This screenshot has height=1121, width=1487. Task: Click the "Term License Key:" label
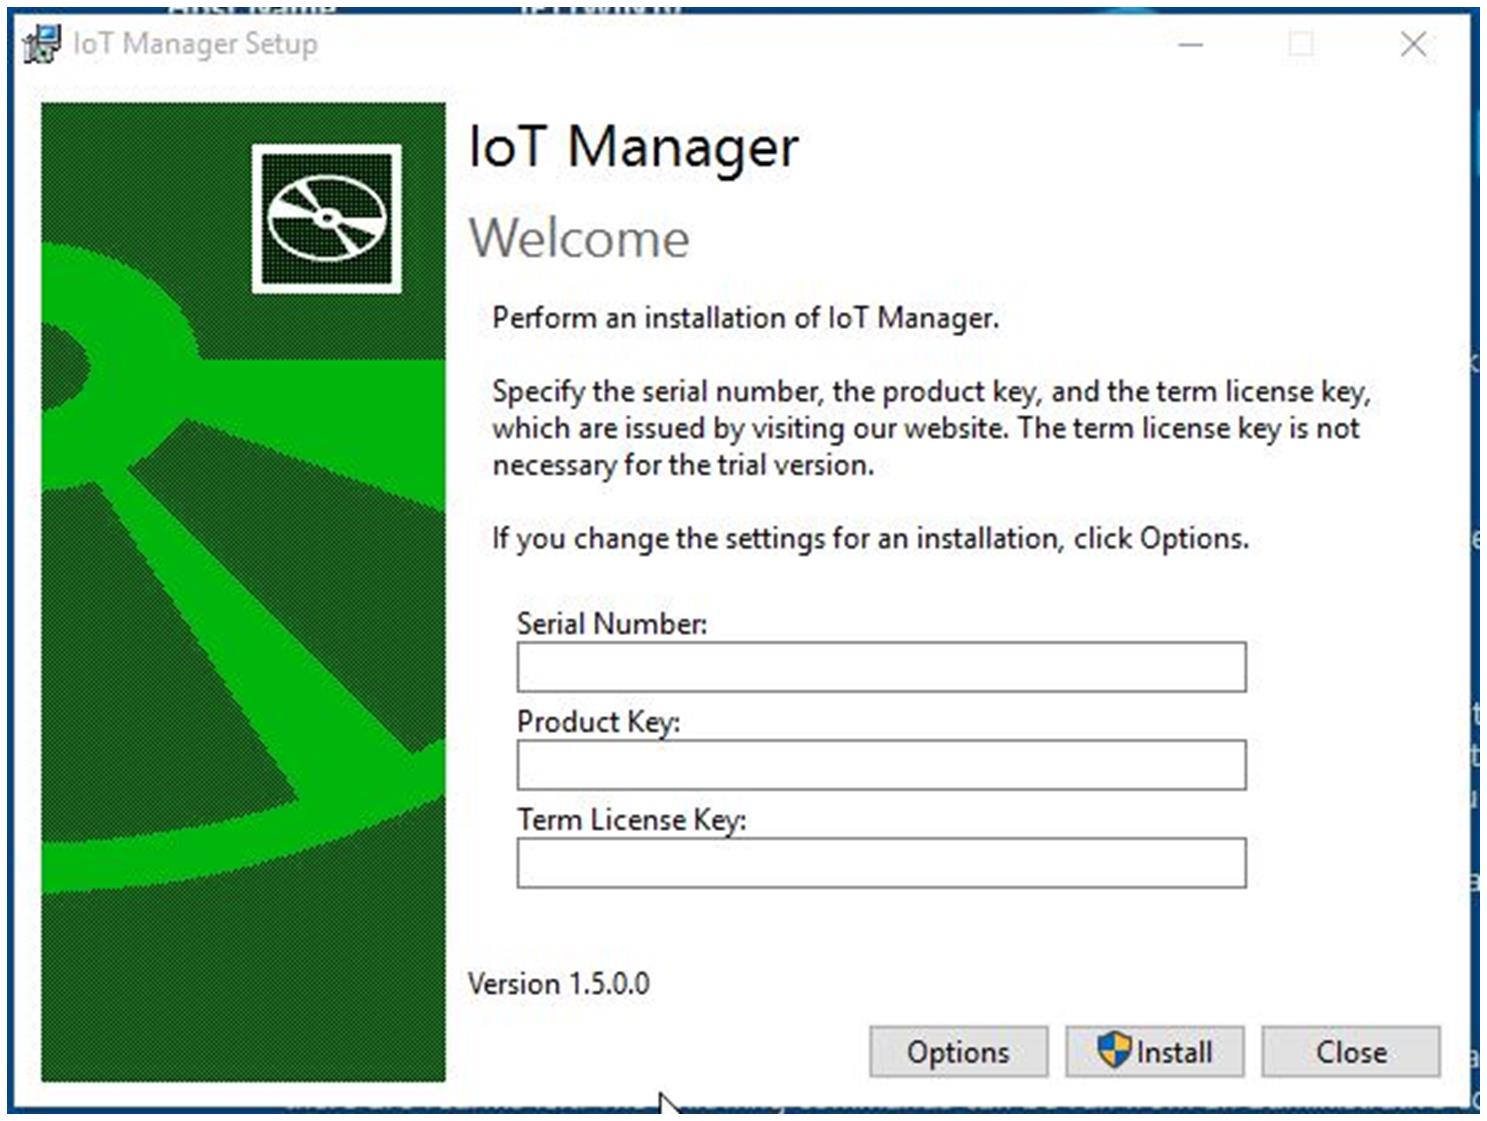pyautogui.click(x=631, y=820)
